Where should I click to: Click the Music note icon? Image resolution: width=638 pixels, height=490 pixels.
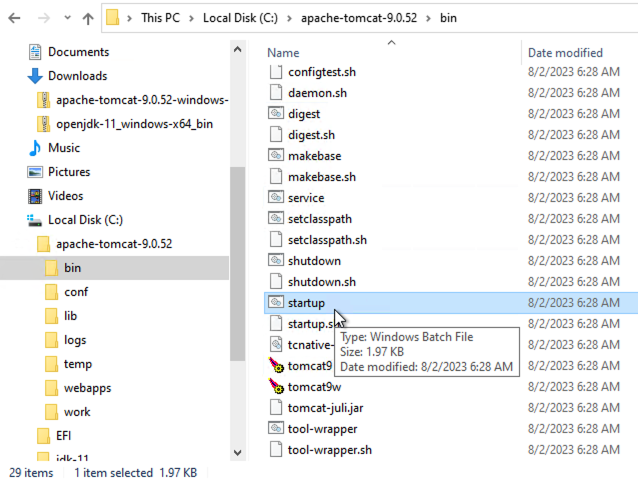click(x=35, y=148)
